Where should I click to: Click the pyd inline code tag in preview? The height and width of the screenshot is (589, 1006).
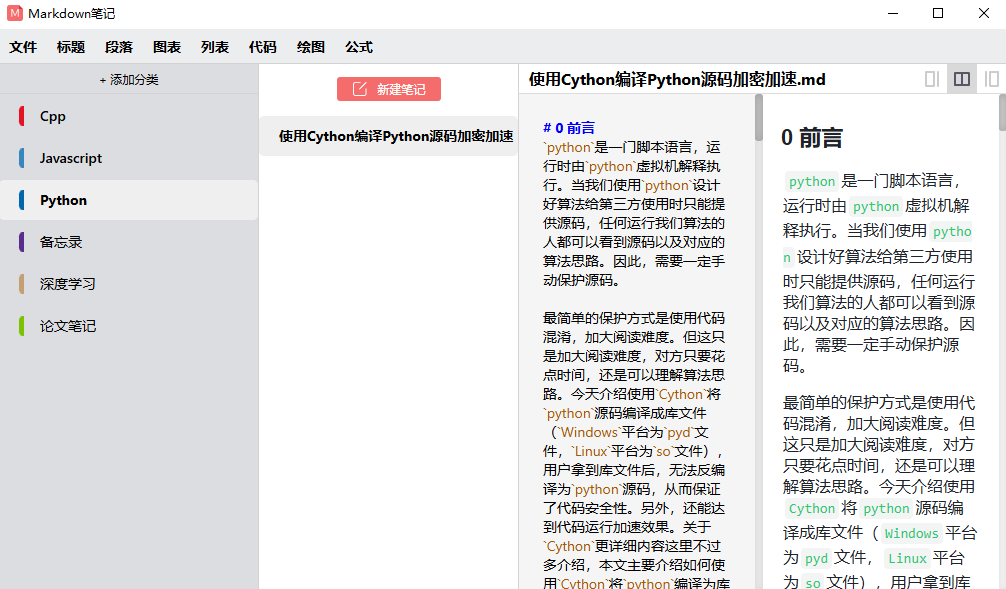(x=816, y=559)
